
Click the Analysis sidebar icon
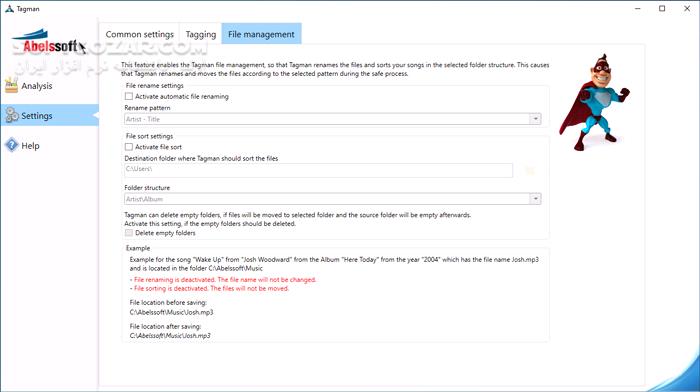11,85
